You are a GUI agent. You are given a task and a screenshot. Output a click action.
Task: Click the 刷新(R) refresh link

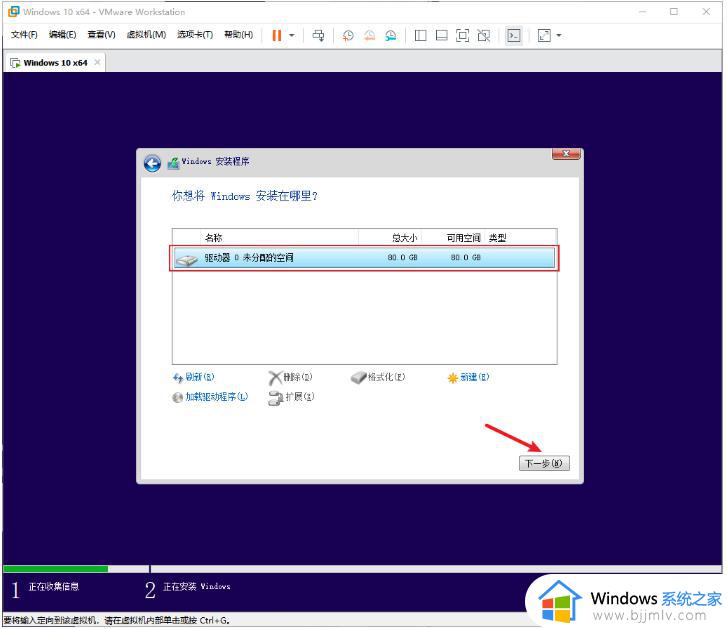coord(194,377)
